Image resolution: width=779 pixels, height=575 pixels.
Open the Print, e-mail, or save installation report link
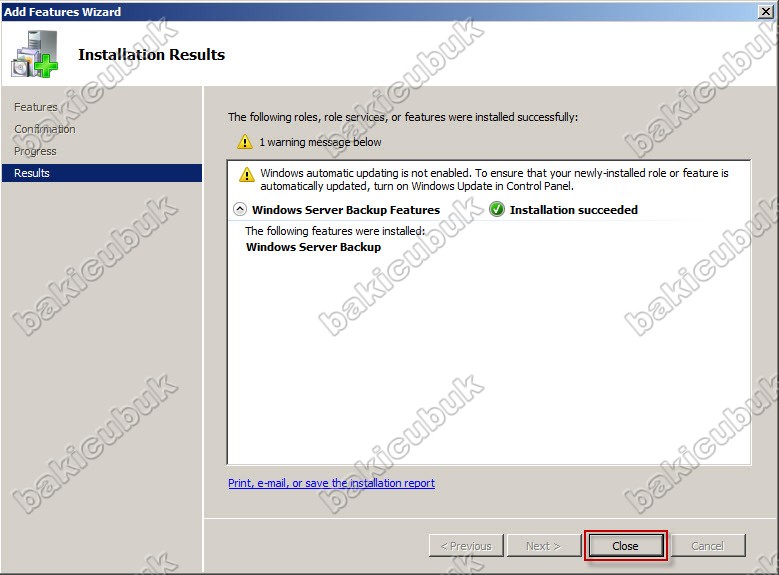pos(331,483)
